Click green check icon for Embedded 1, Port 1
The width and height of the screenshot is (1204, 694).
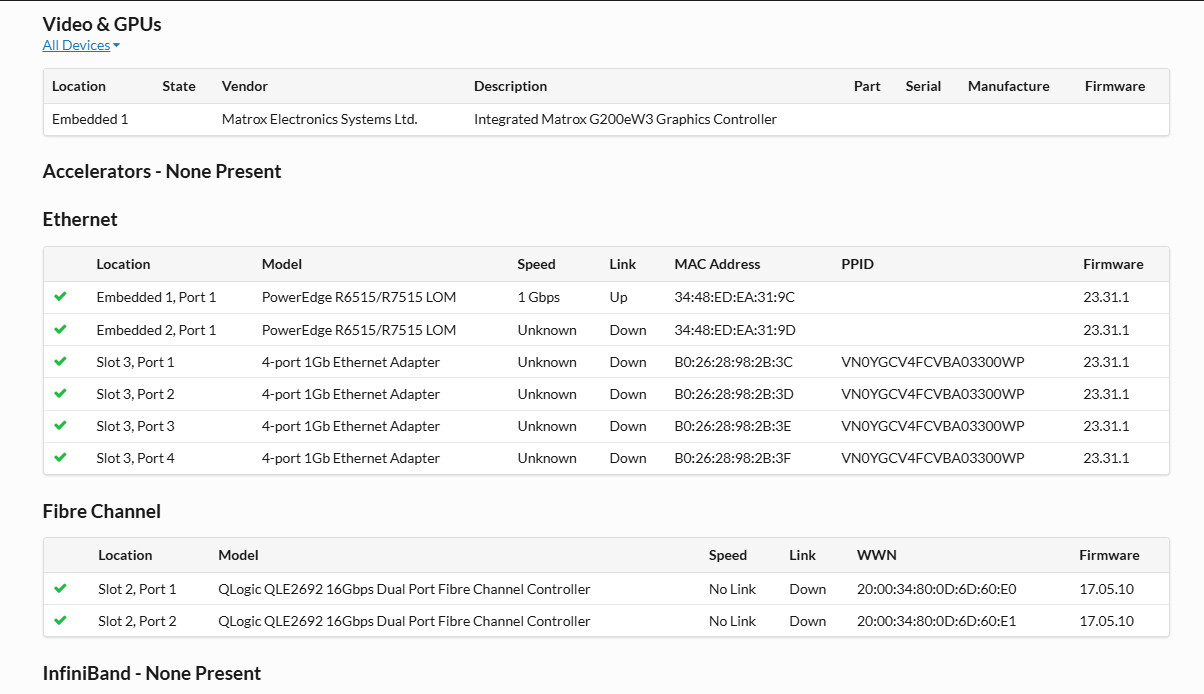[60, 297]
